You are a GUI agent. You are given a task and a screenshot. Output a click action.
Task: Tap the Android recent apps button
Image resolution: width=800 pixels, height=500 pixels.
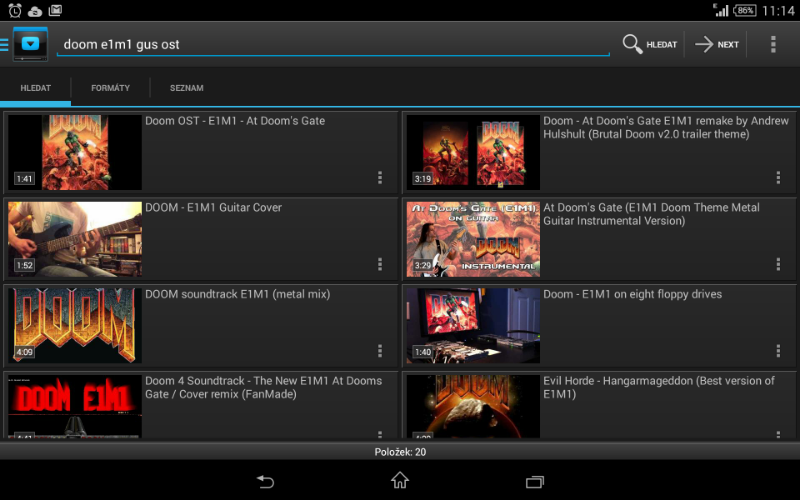pos(535,482)
